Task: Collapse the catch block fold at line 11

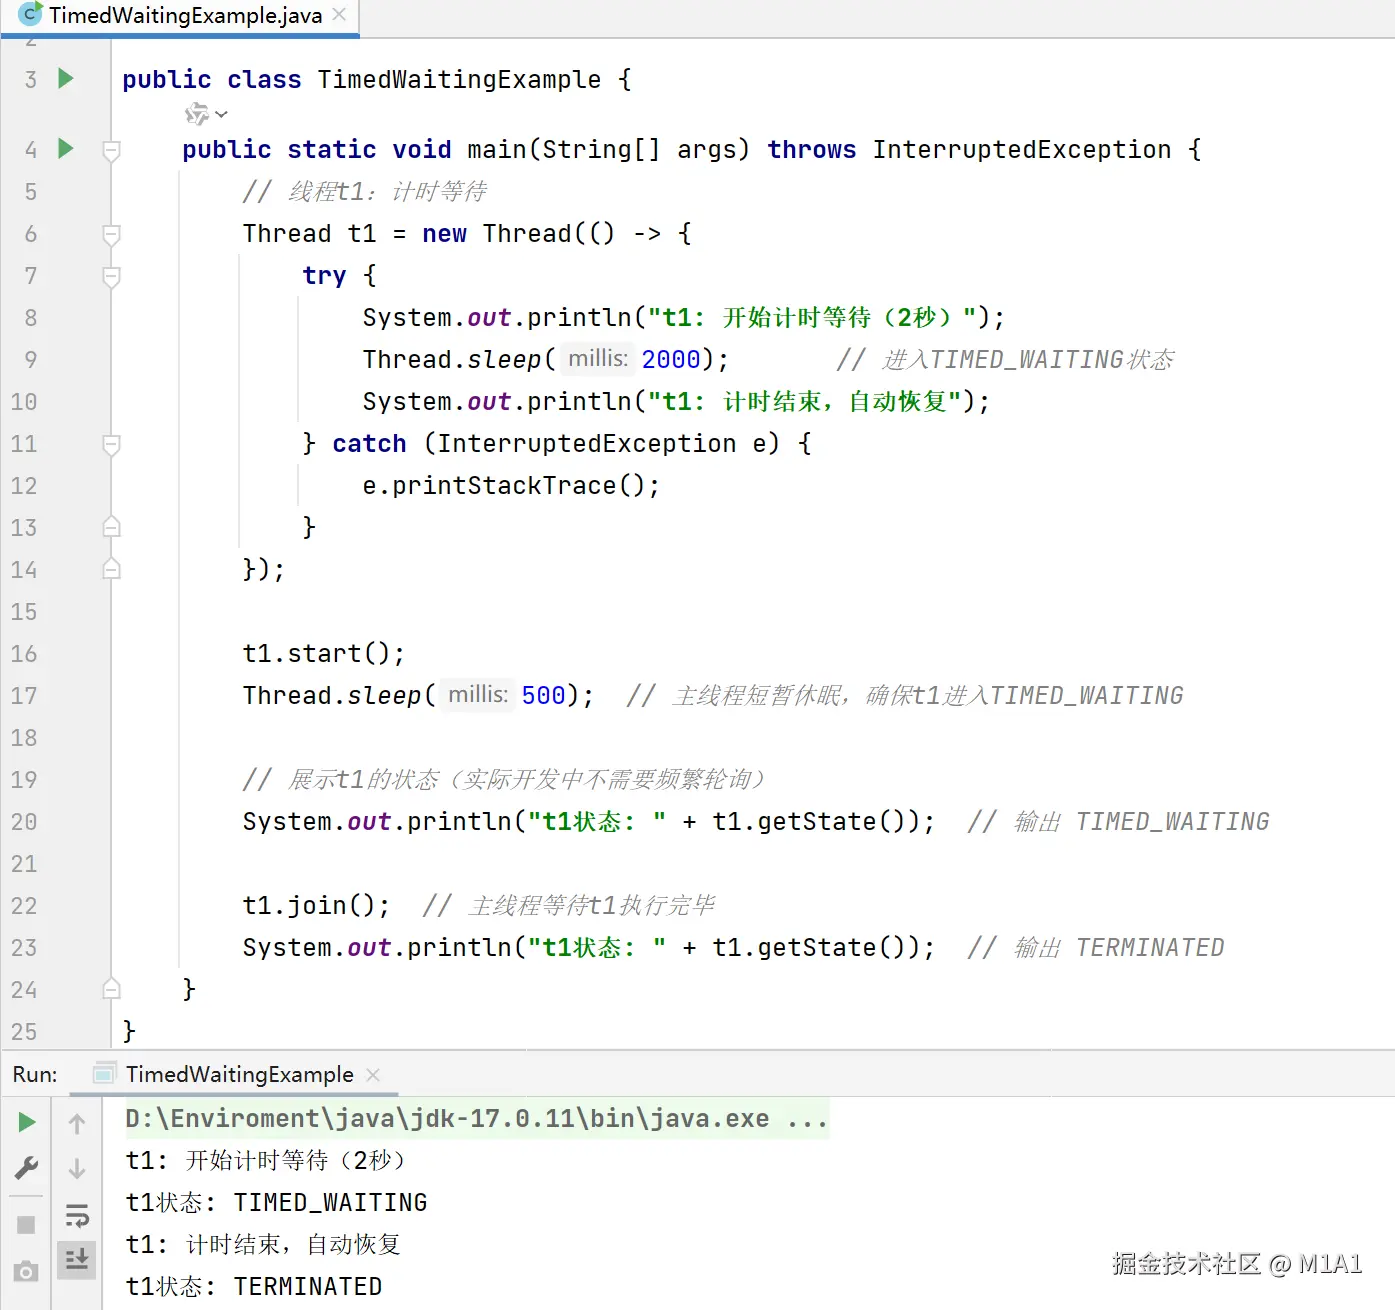Action: coord(112,444)
